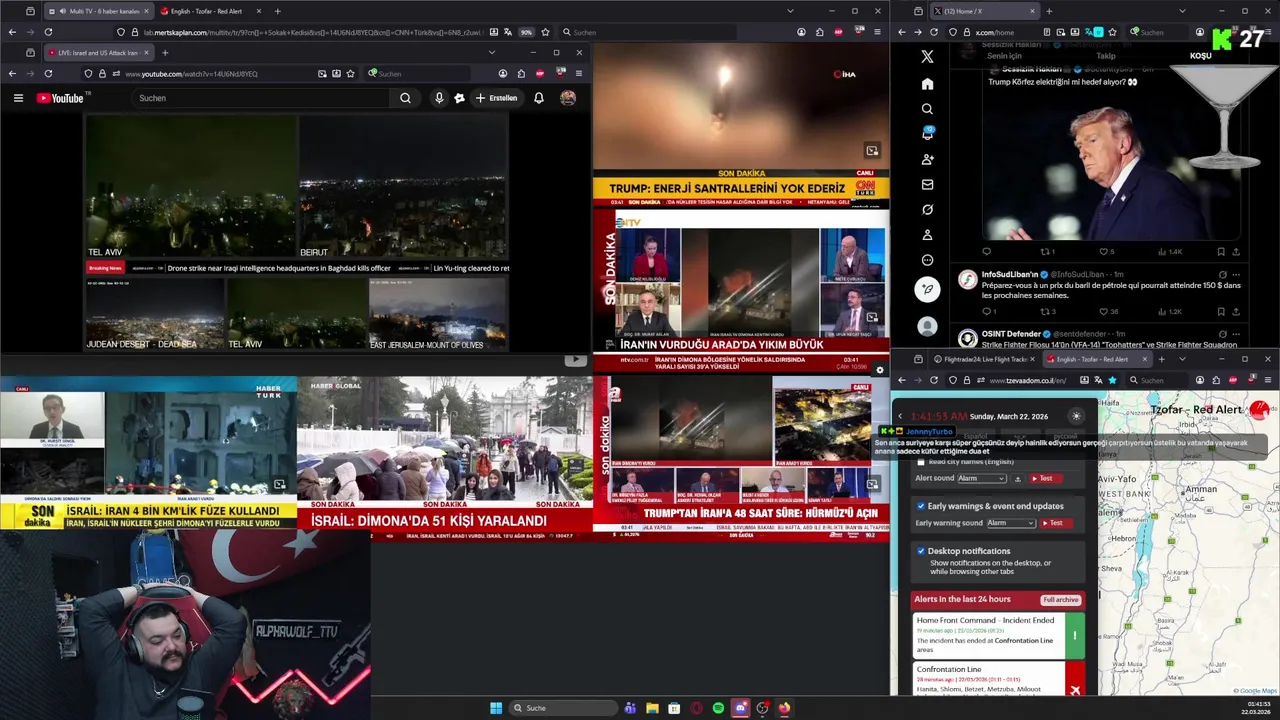The width and height of the screenshot is (1280, 720).
Task: Open X profile person icon
Action: coord(927,235)
